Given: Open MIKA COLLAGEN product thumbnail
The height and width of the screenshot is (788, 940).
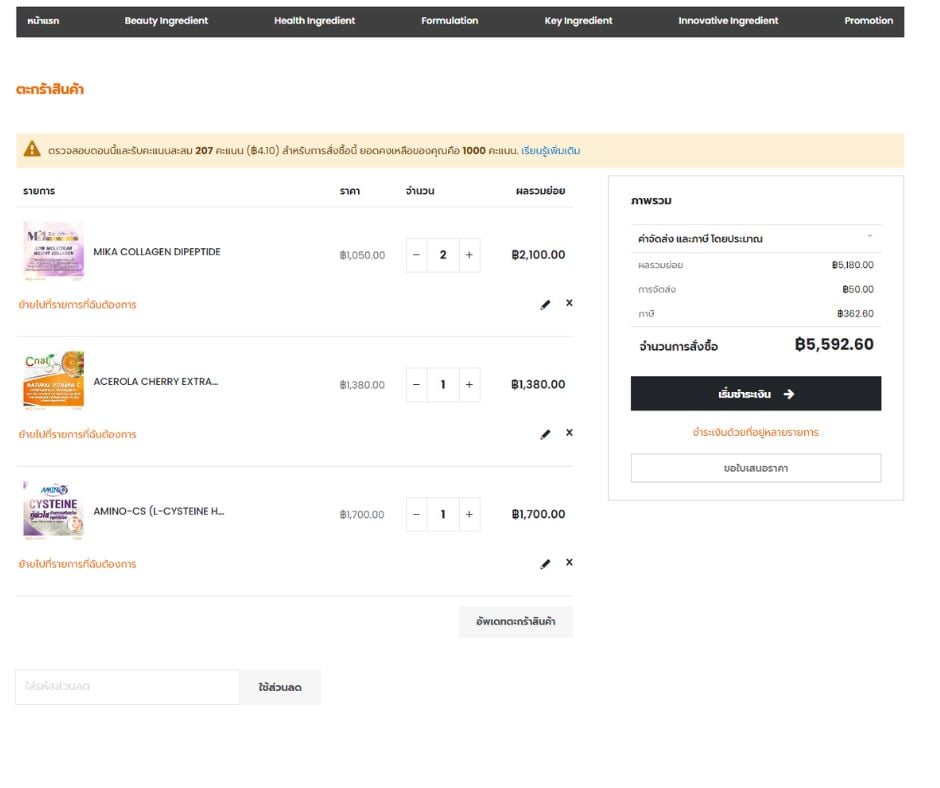Looking at the screenshot, I should [x=53, y=251].
